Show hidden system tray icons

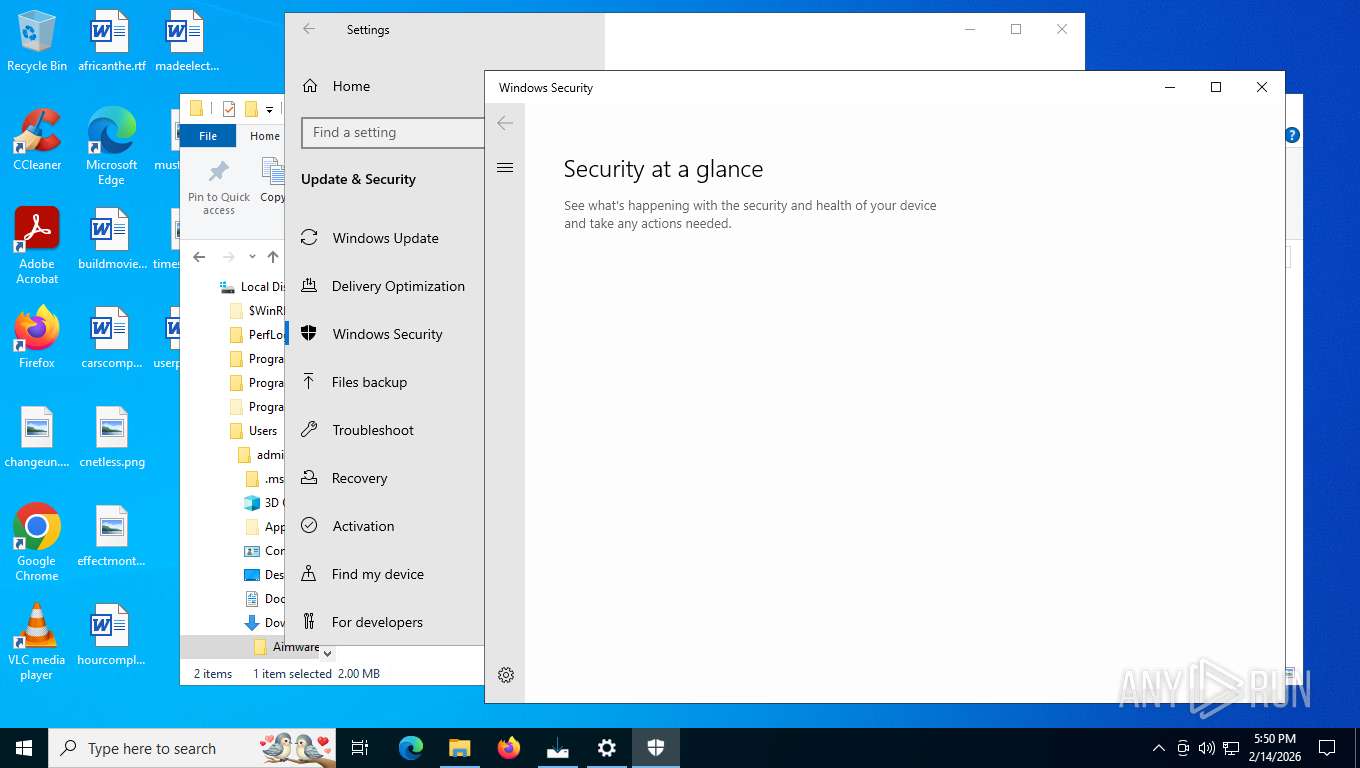[1159, 748]
